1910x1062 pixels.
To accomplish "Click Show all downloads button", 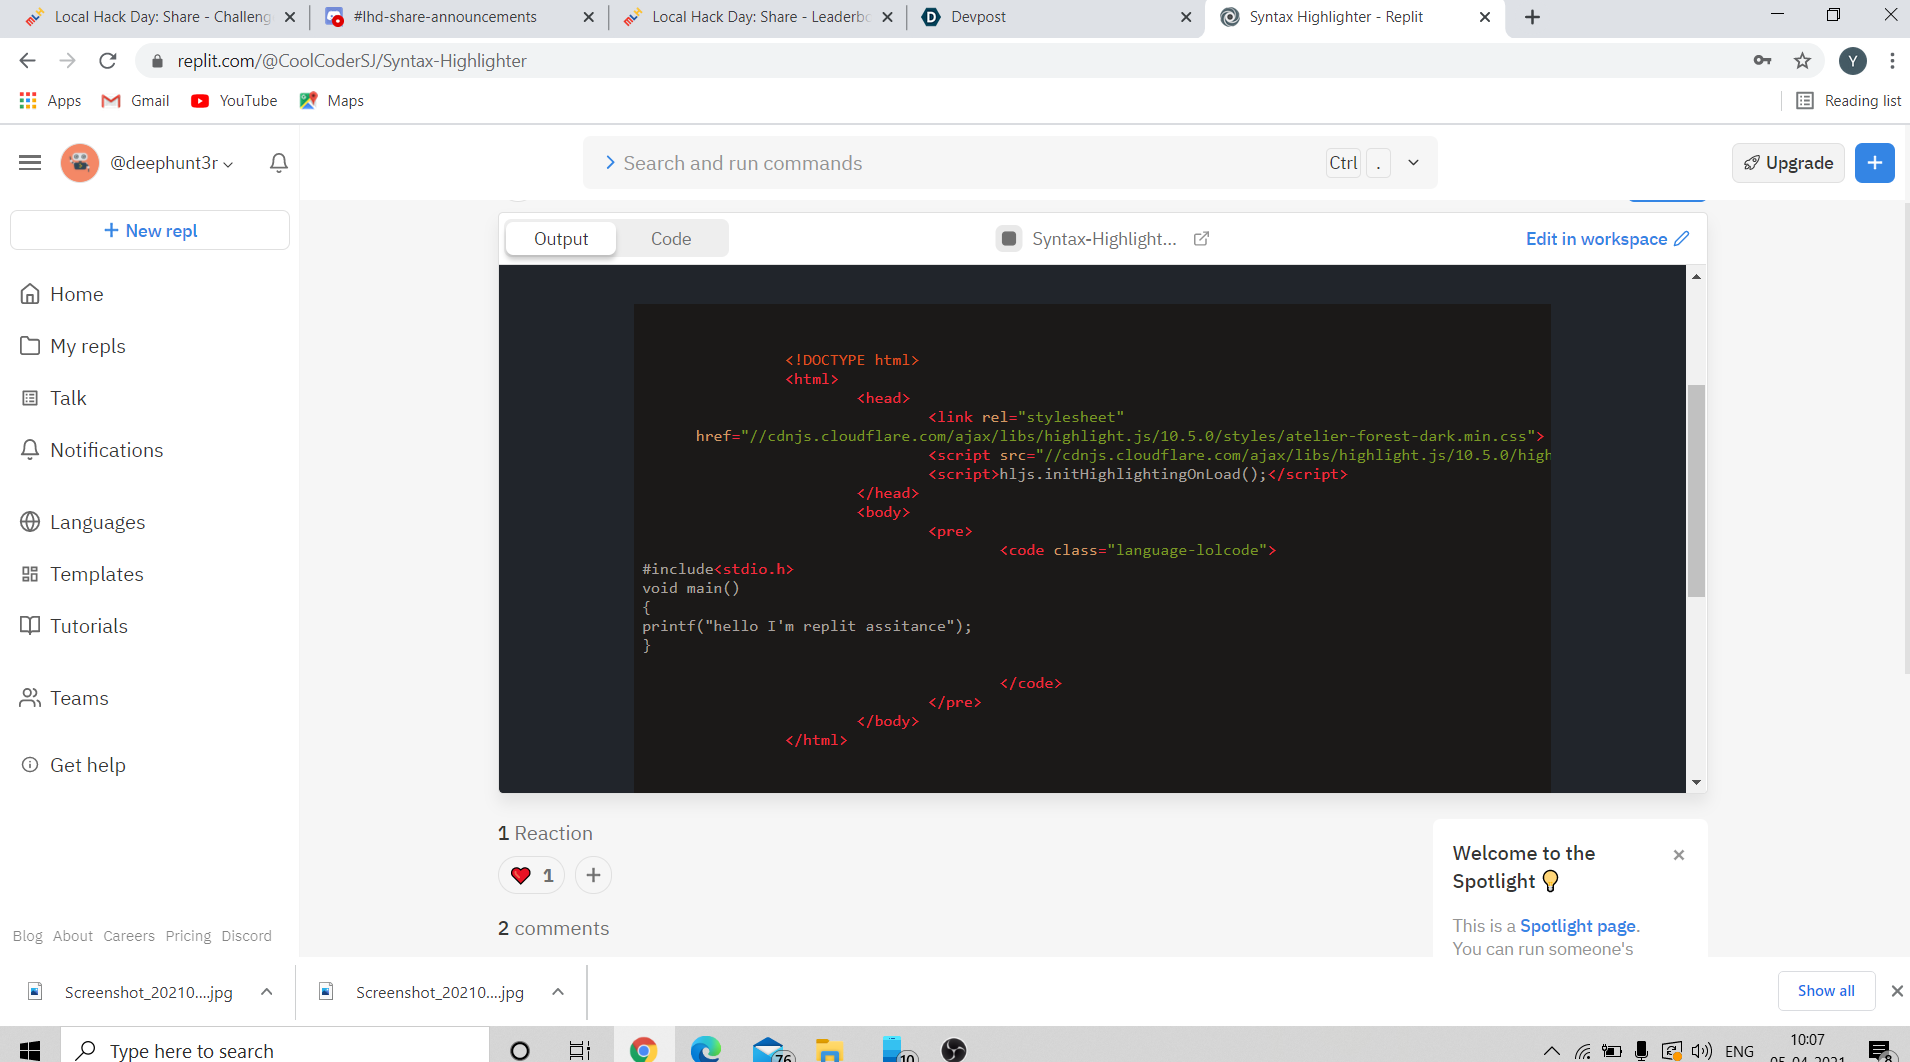I will 1826,991.
